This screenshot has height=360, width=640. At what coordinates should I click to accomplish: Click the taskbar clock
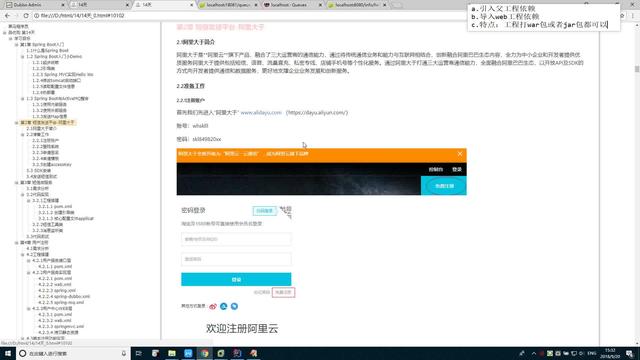point(610,353)
